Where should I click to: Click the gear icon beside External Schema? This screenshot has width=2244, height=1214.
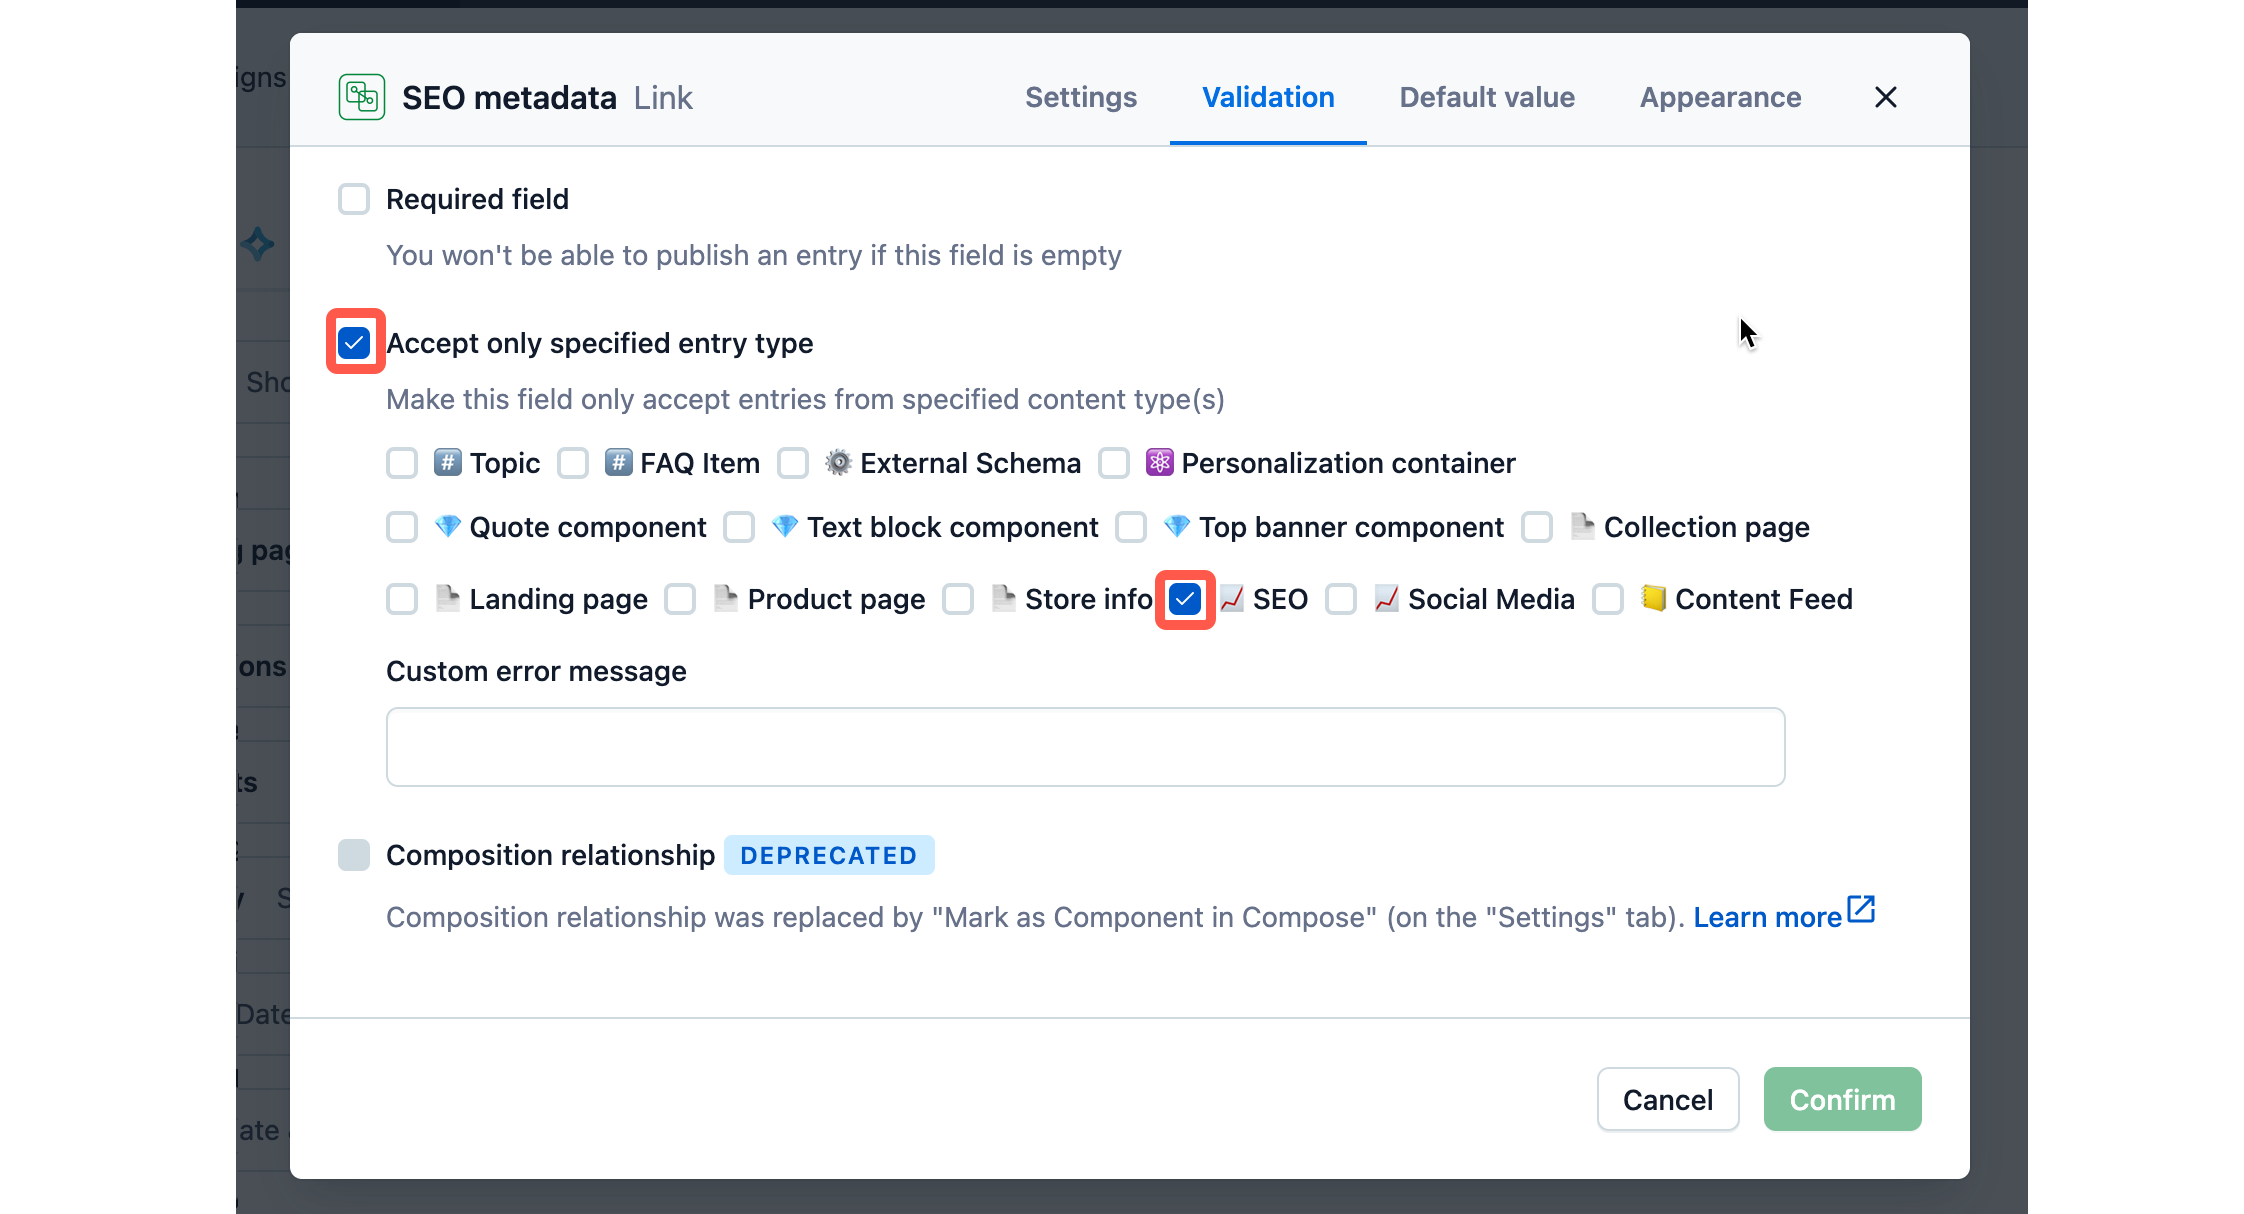pos(838,462)
